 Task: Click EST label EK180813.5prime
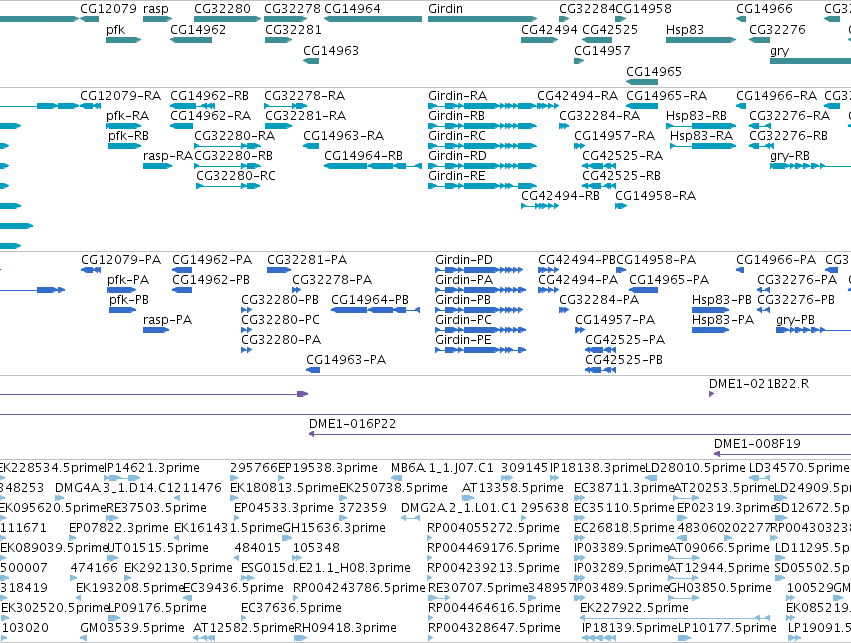[x=284, y=488]
